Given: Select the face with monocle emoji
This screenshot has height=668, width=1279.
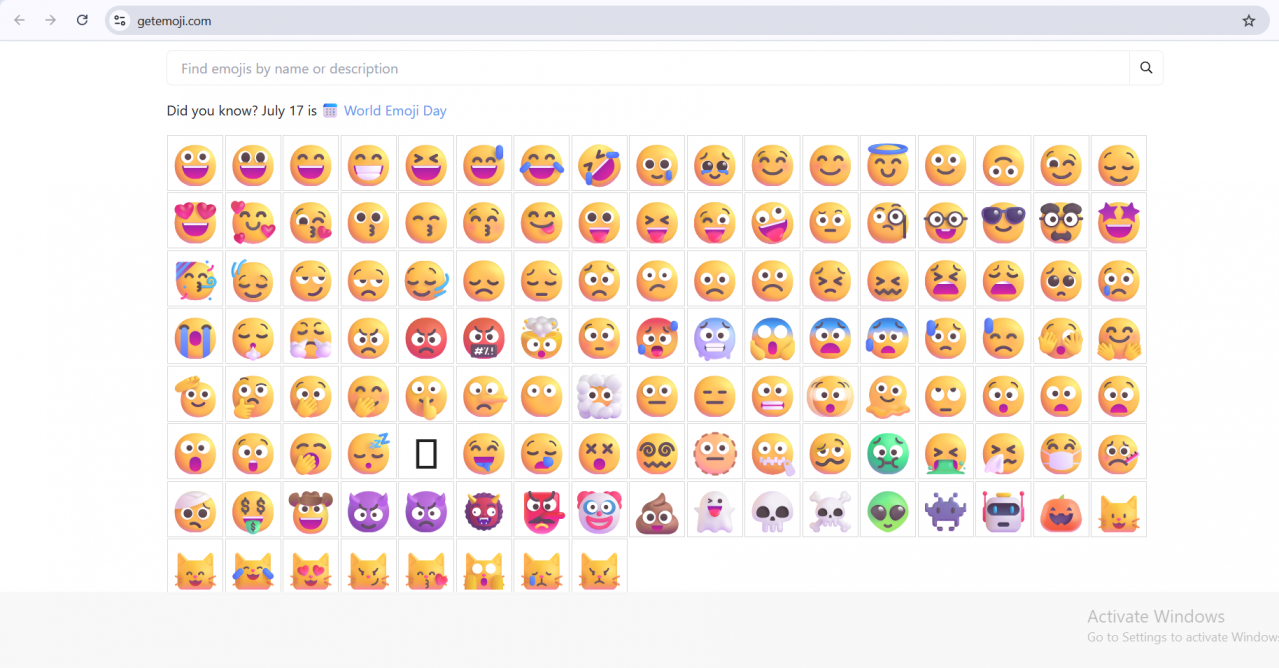Looking at the screenshot, I should tap(888, 222).
